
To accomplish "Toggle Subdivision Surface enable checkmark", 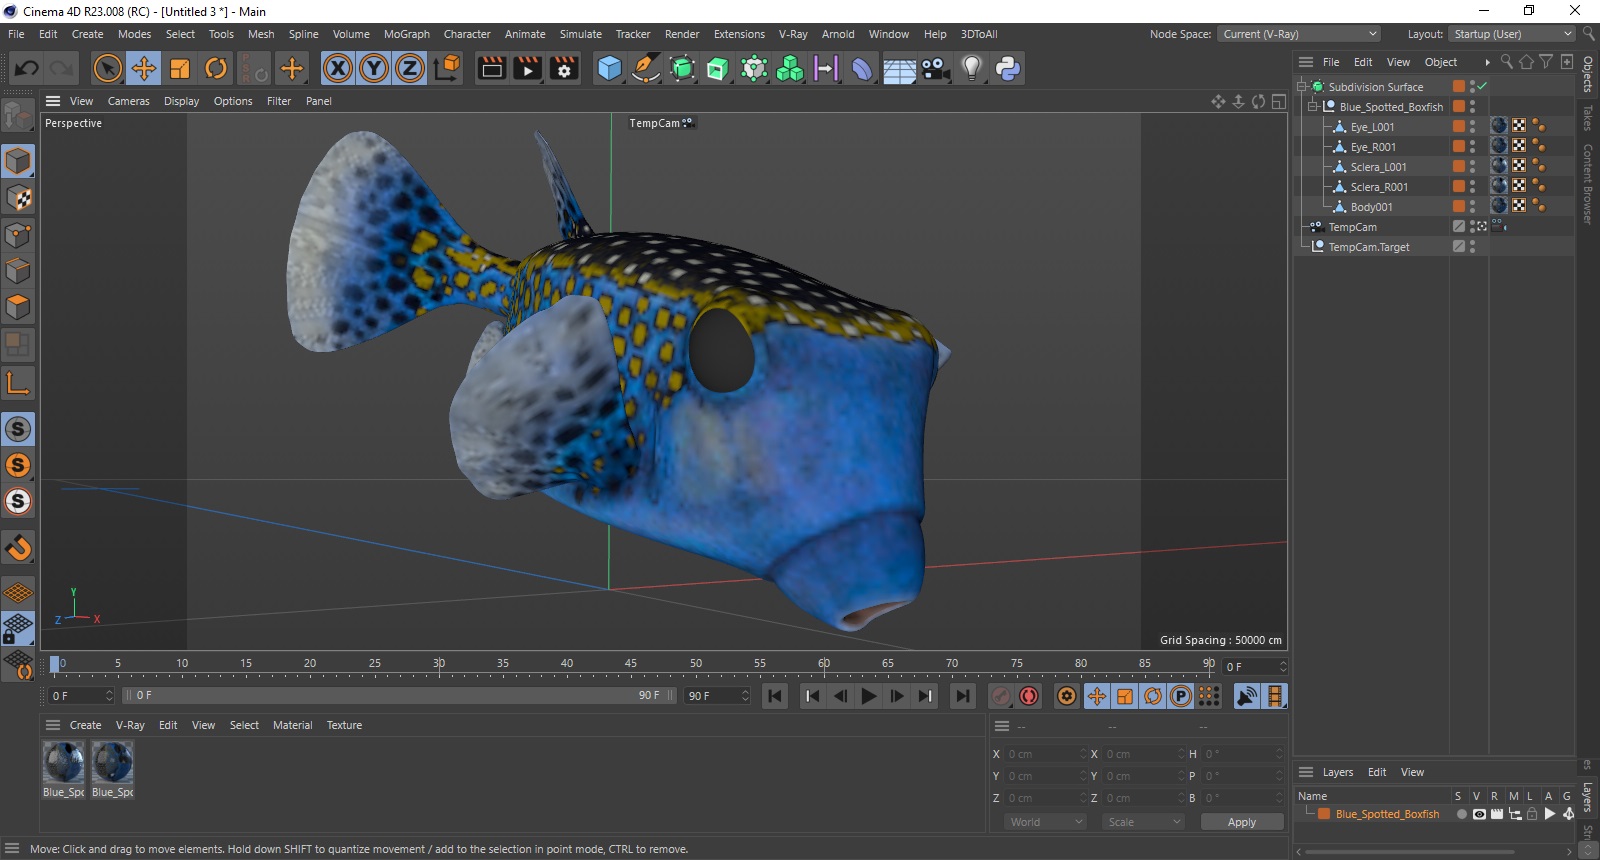I will coord(1482,87).
